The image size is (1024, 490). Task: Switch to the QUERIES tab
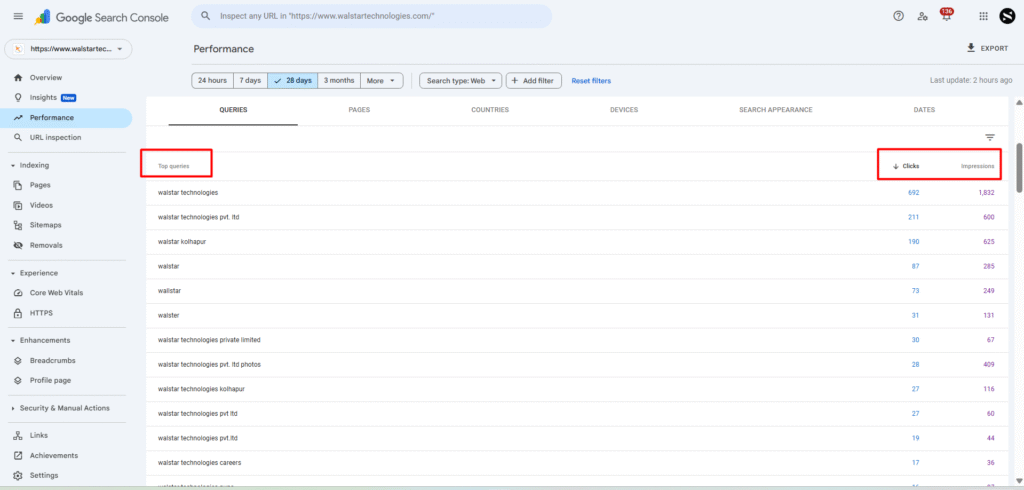pos(233,110)
